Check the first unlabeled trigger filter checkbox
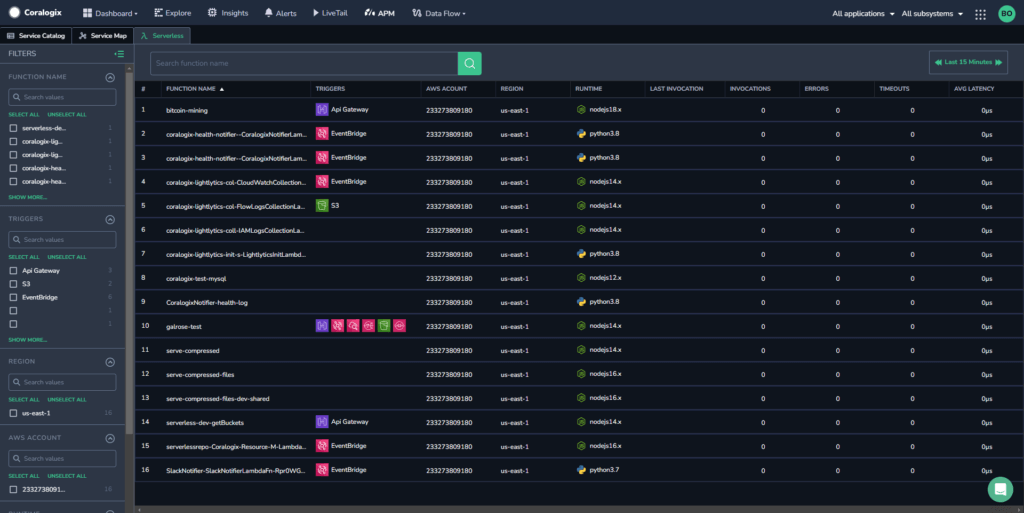The image size is (1024, 513). [13, 311]
